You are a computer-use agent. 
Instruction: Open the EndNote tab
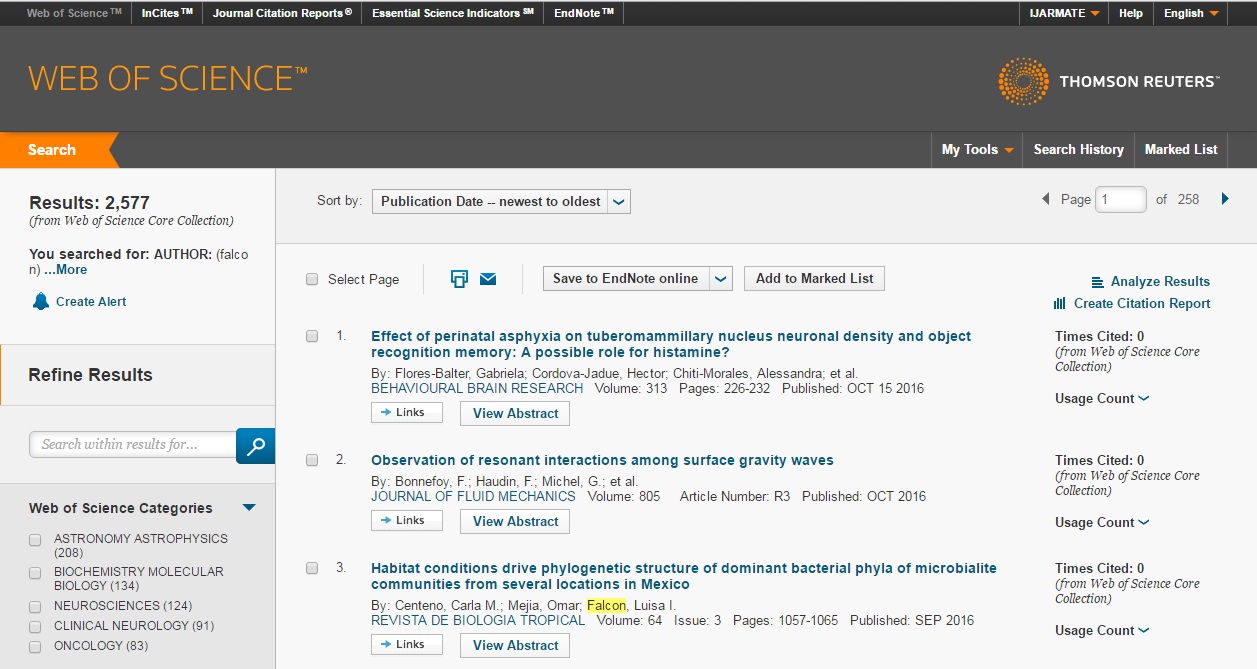[x=584, y=13]
